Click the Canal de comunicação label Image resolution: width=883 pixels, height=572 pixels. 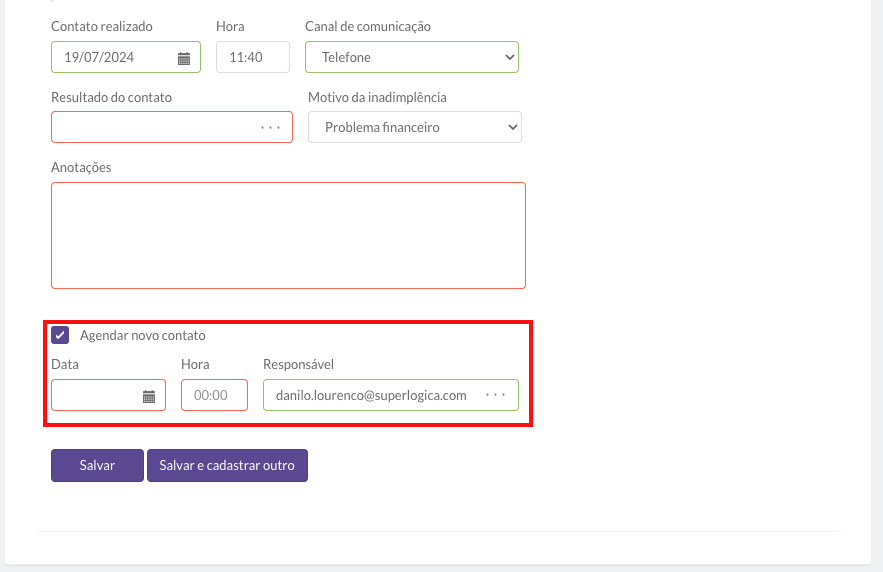coord(368,26)
